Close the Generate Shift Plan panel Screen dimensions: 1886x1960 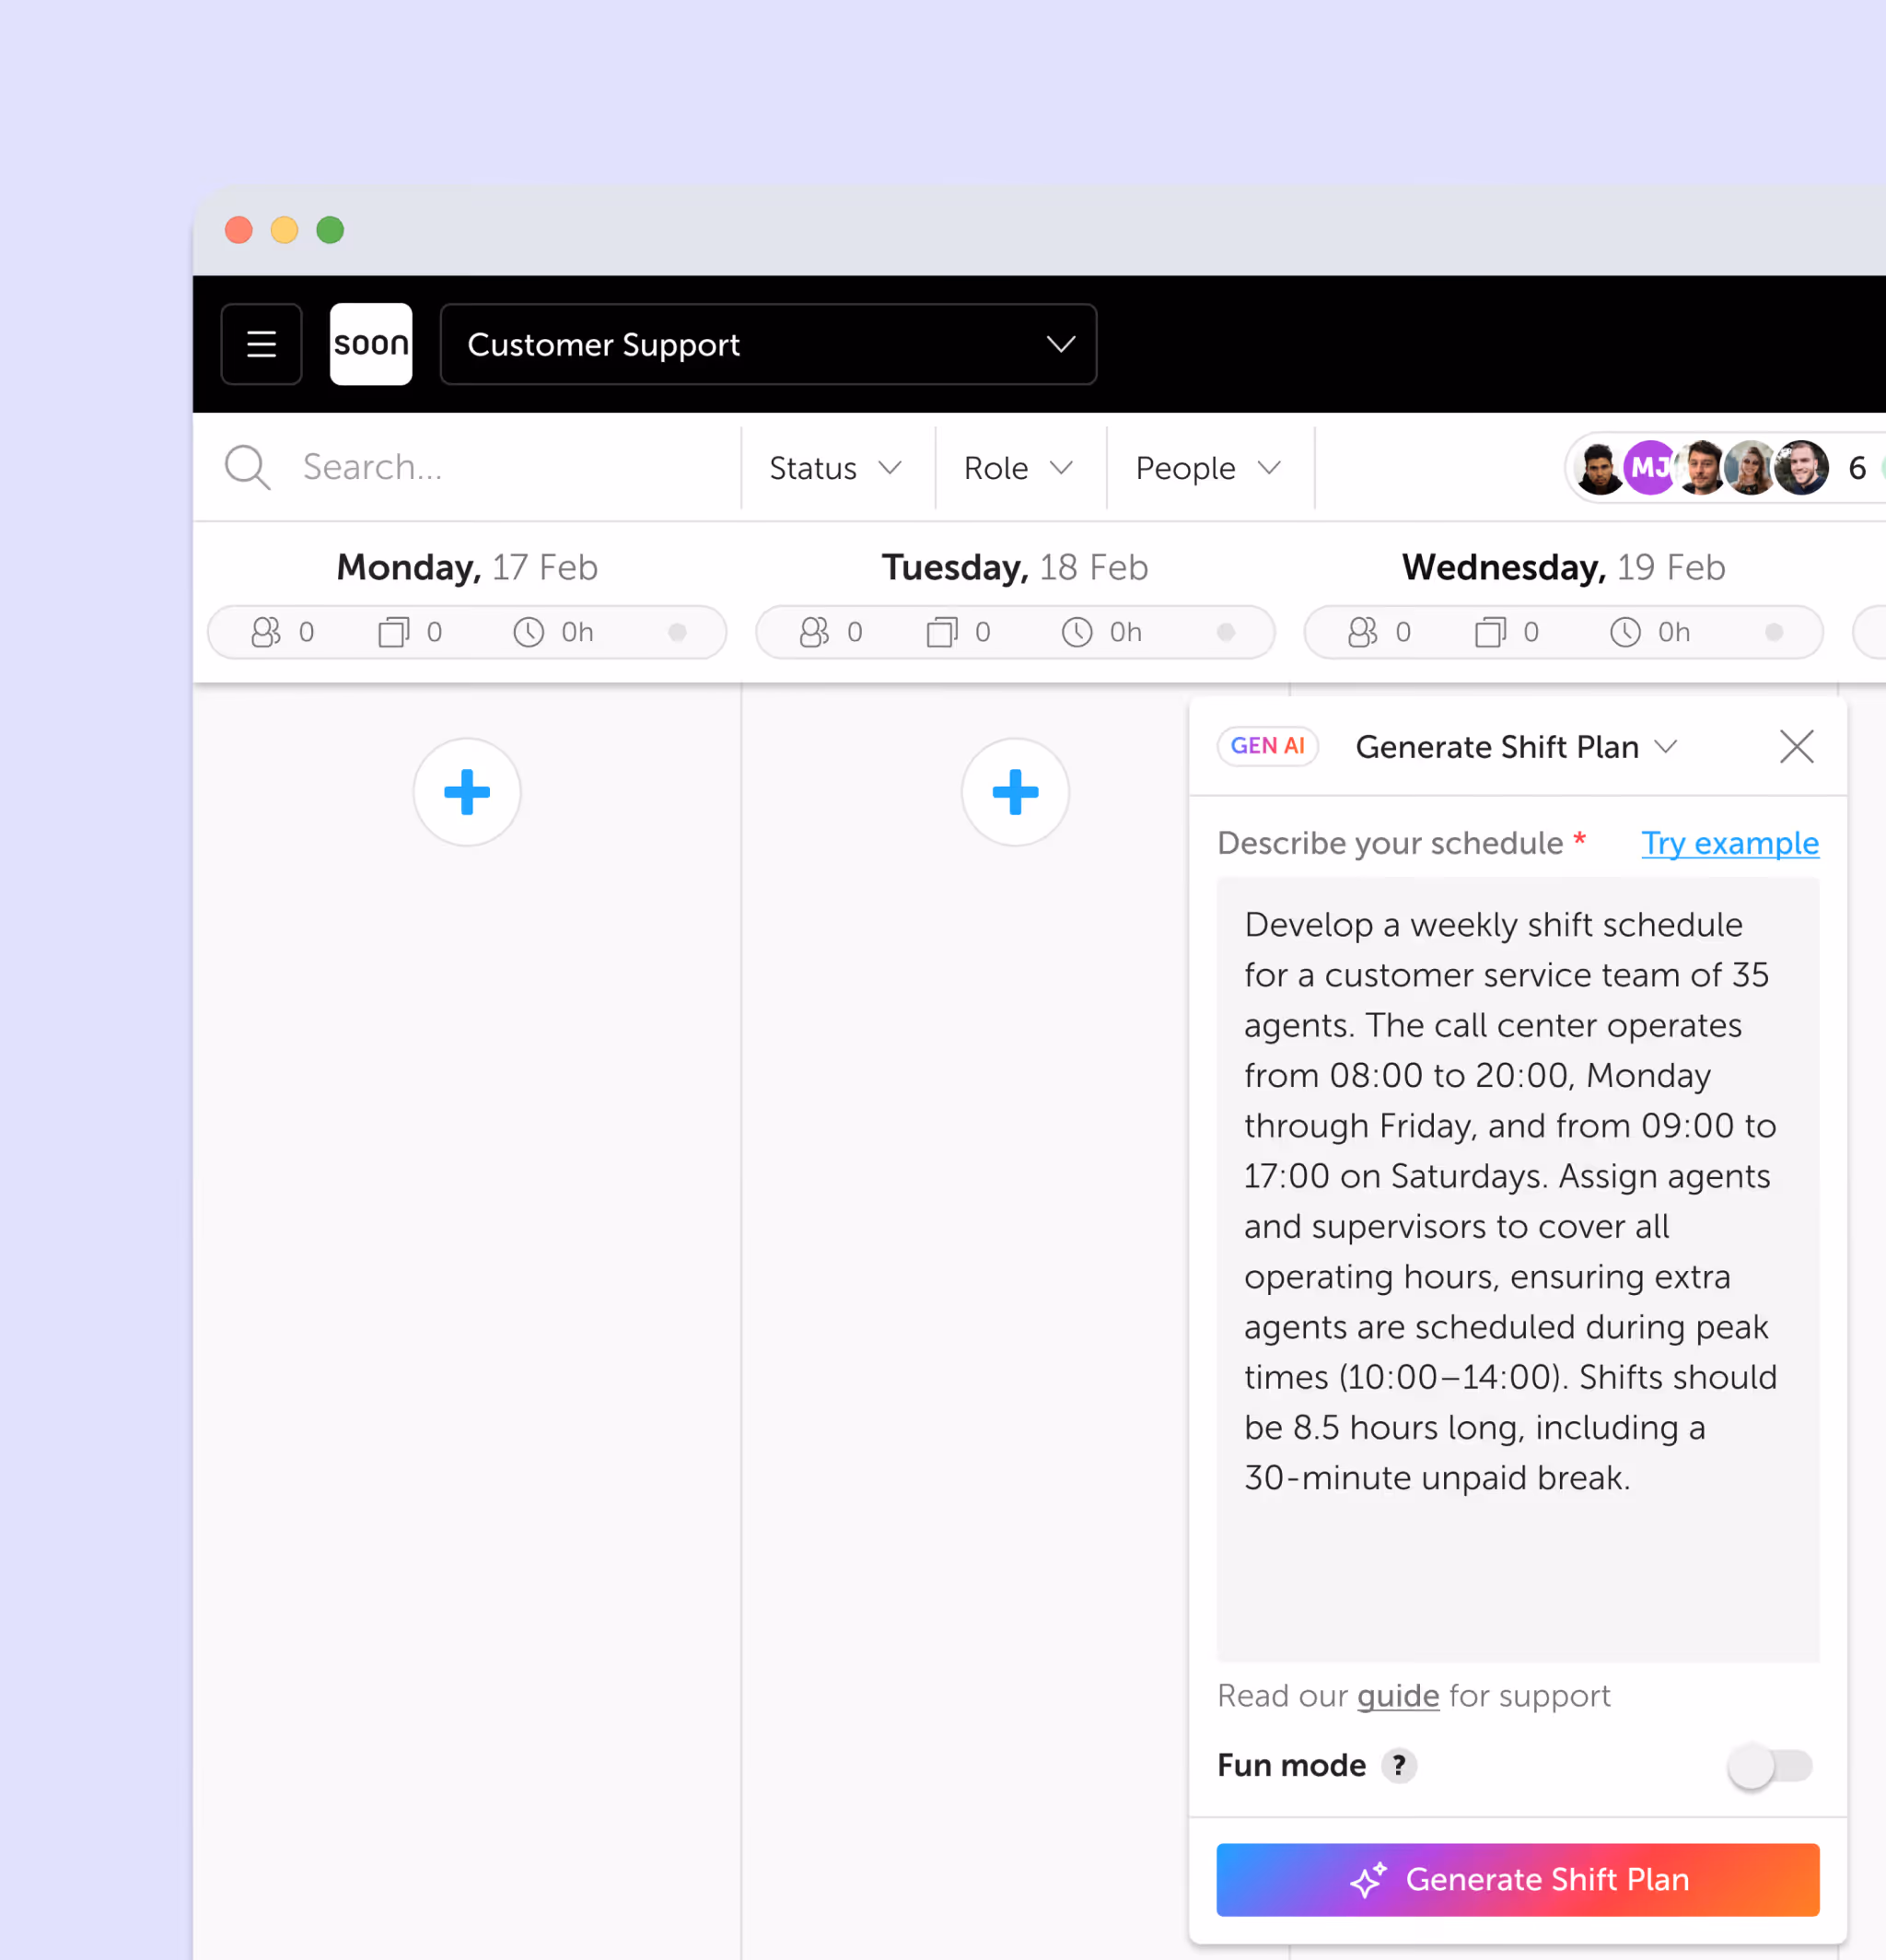(1796, 747)
